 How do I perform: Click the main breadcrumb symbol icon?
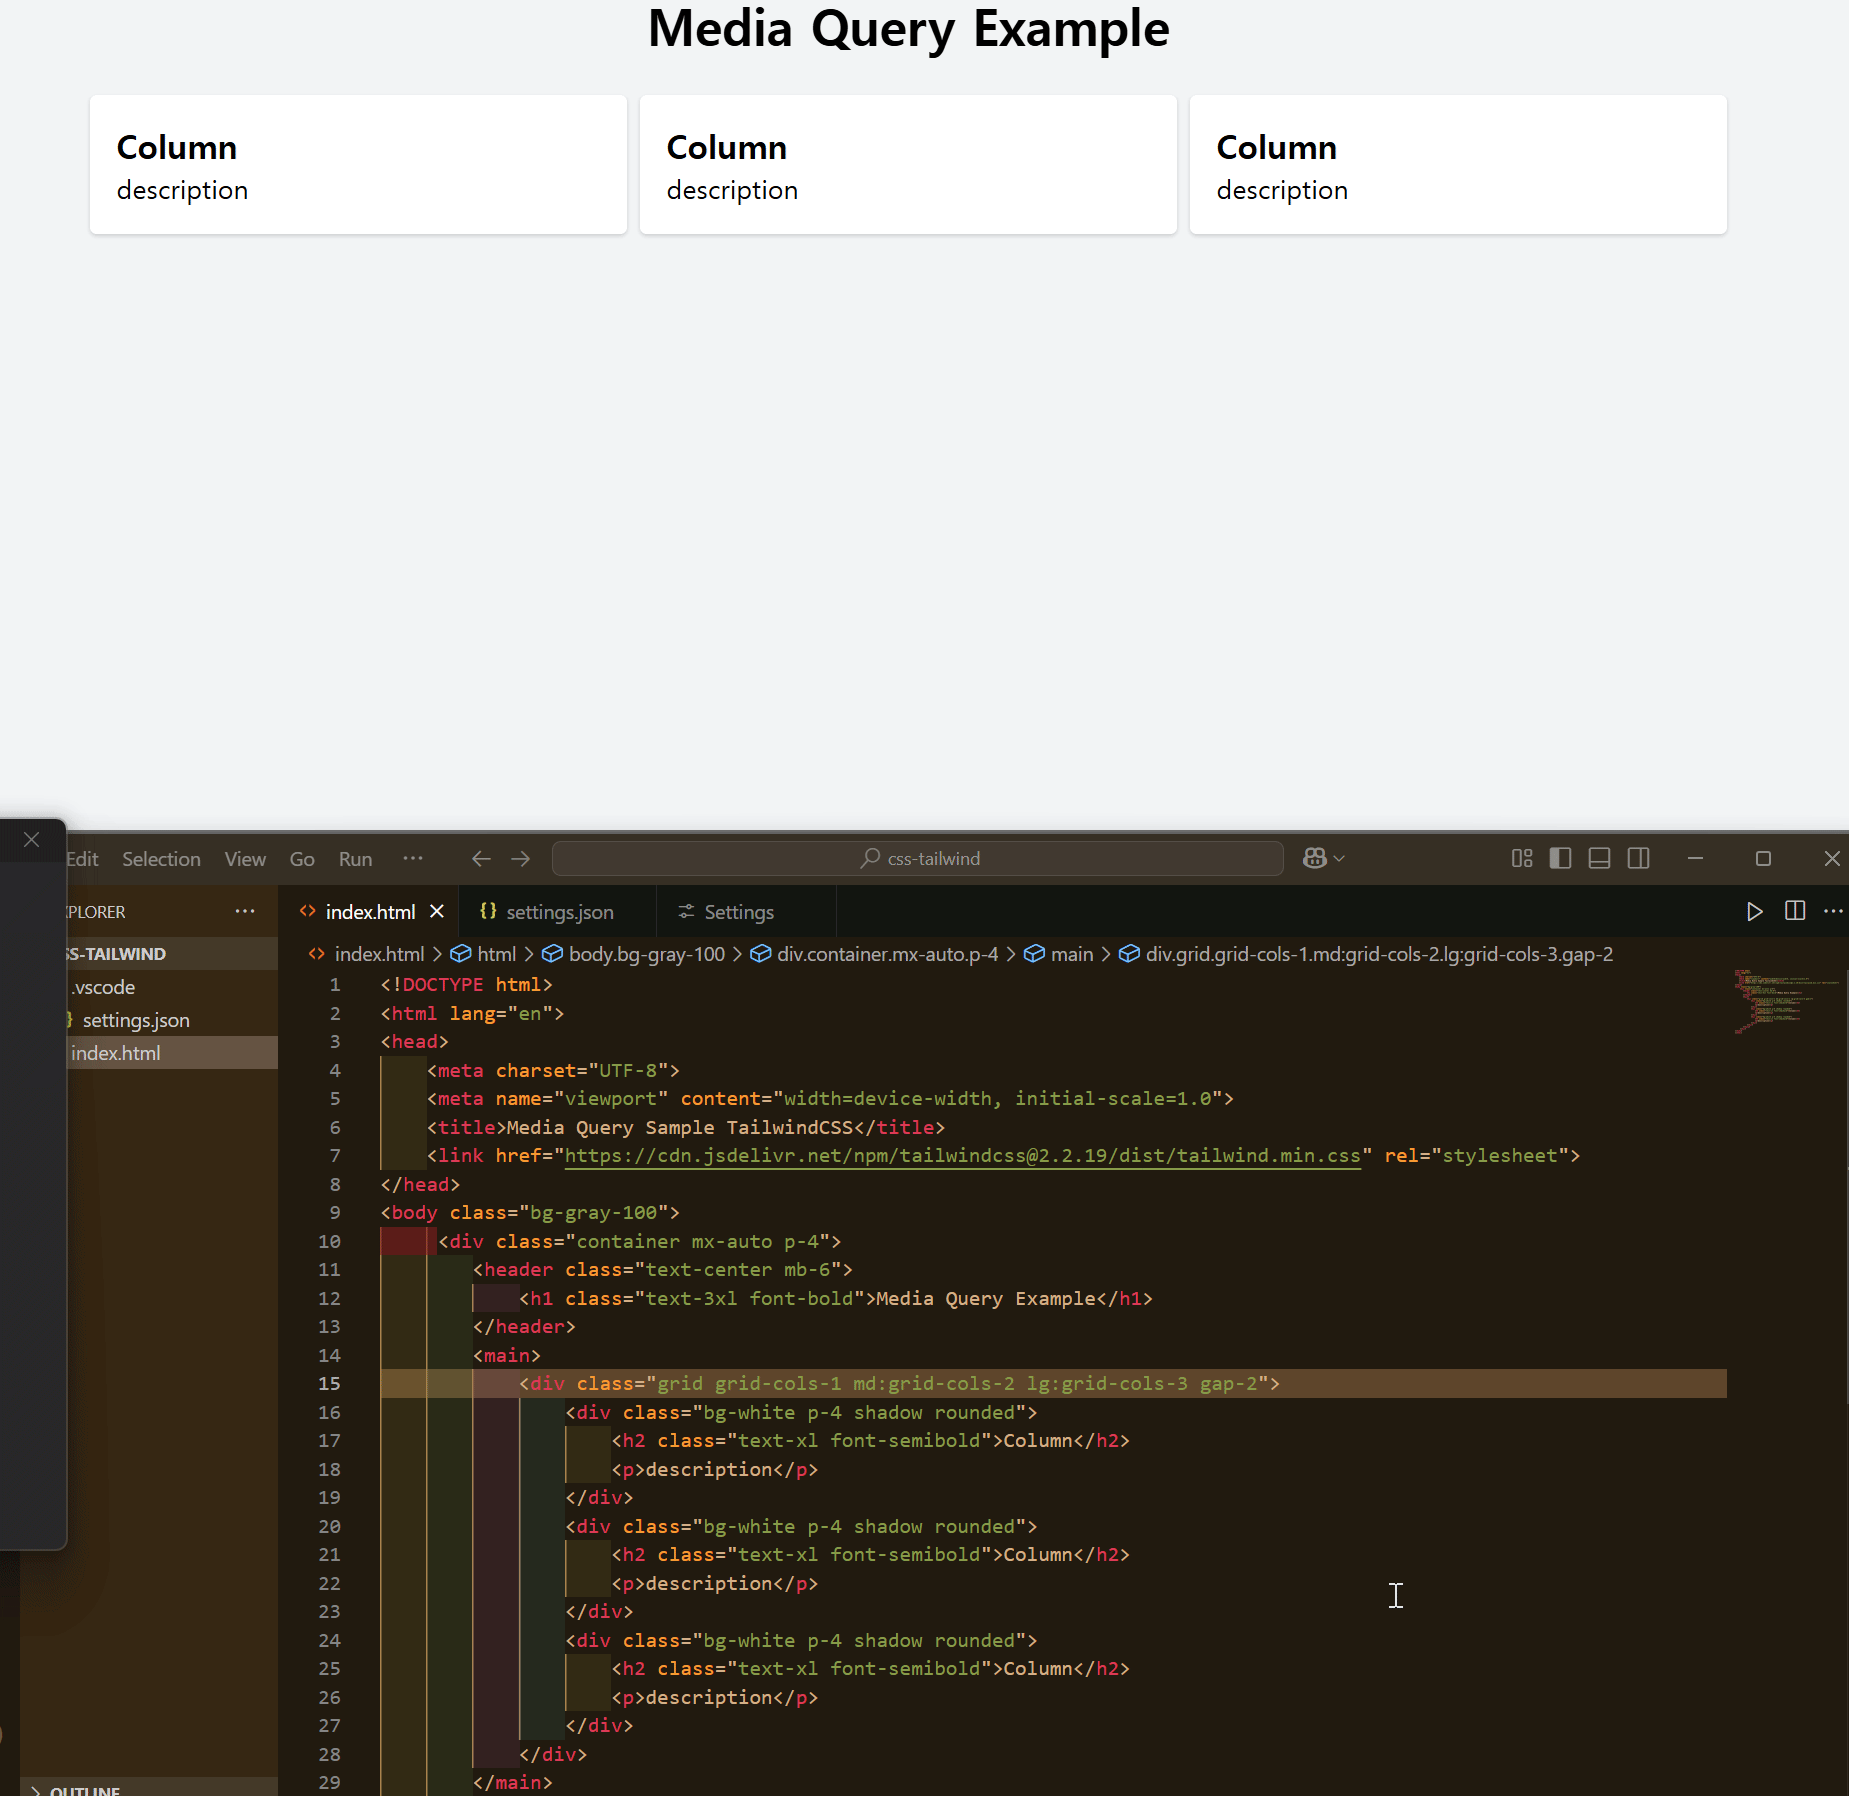point(1034,954)
